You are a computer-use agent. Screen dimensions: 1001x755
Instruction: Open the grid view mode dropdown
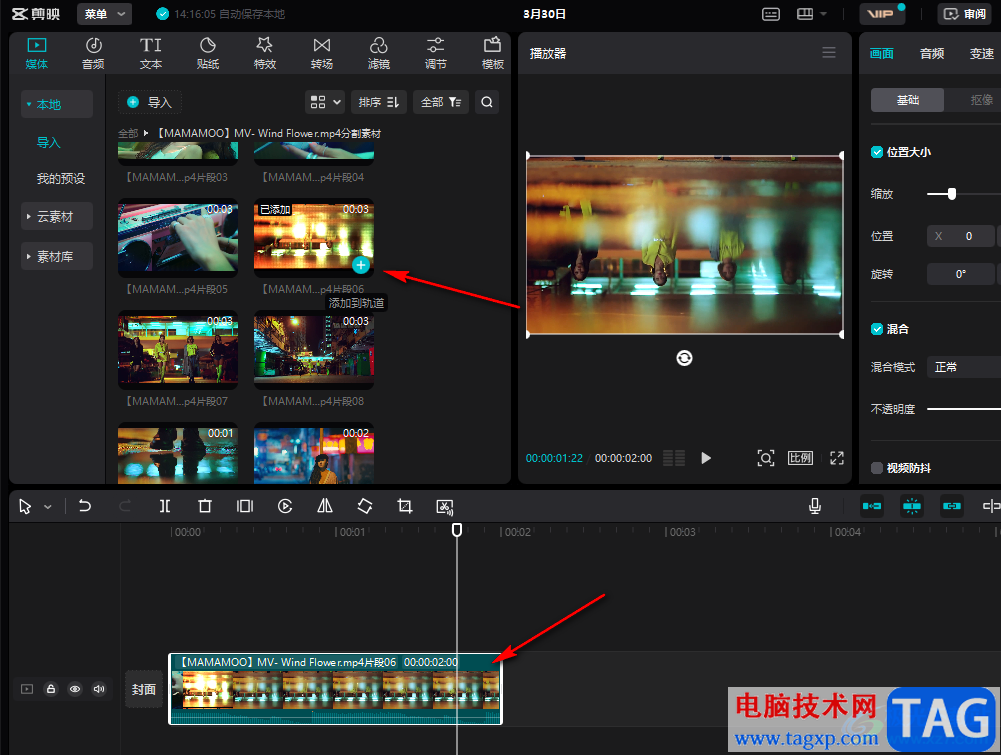[326, 102]
